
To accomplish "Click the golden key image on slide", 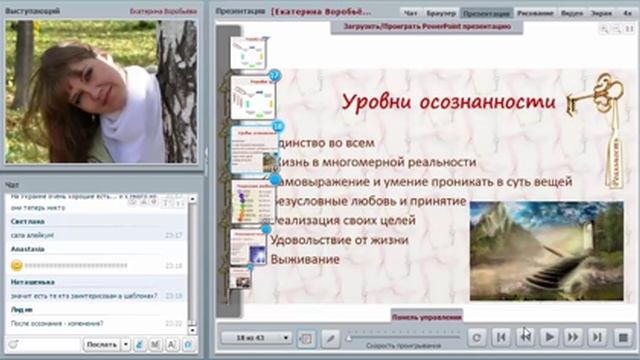I will click(596, 96).
